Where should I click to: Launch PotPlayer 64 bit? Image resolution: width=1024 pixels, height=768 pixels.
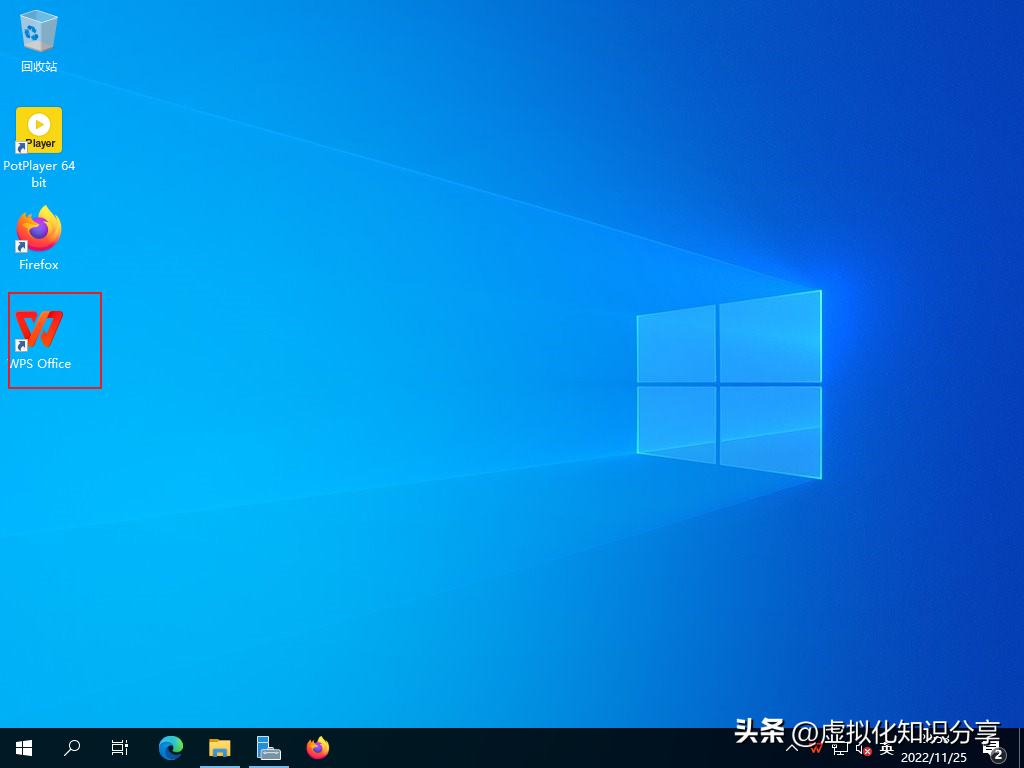click(38, 130)
